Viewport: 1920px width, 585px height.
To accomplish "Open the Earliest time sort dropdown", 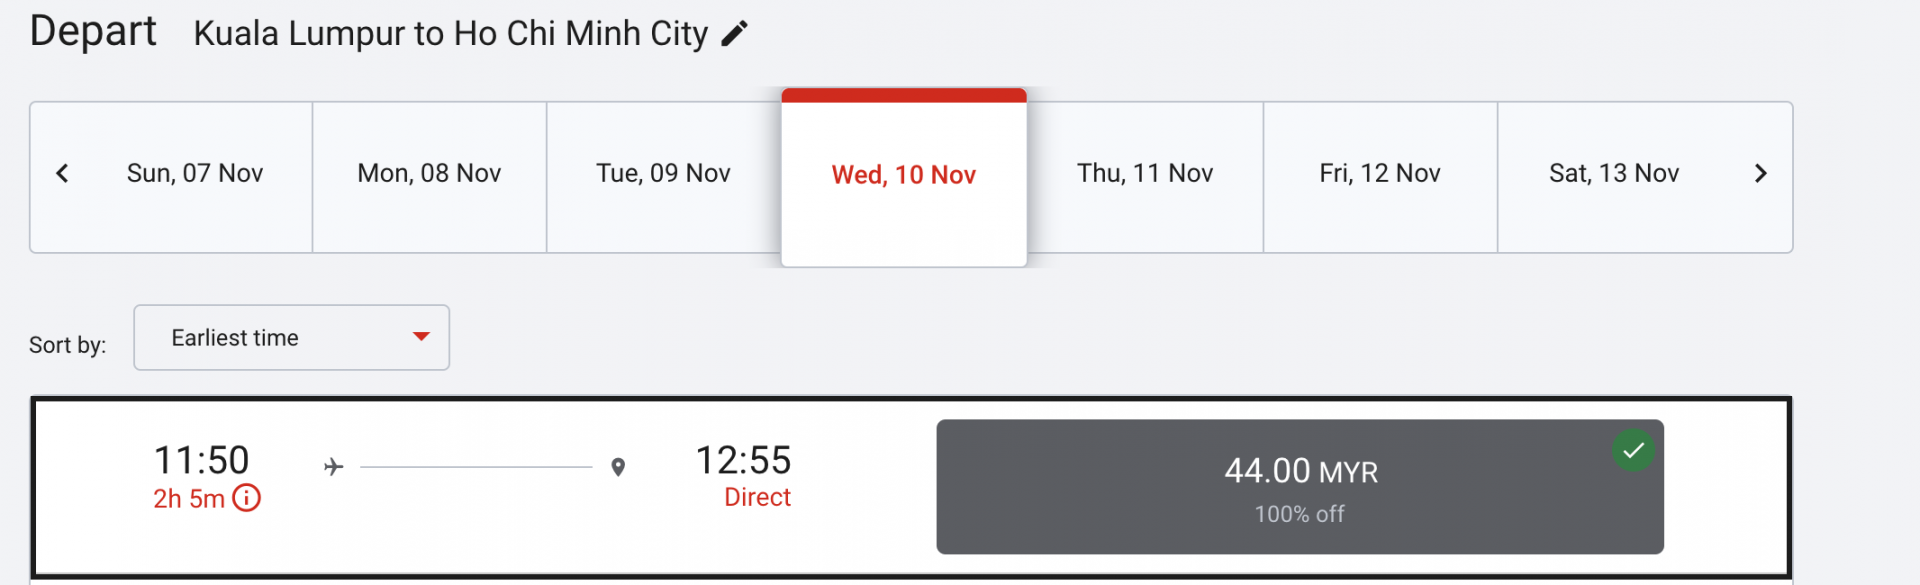I will (x=291, y=338).
